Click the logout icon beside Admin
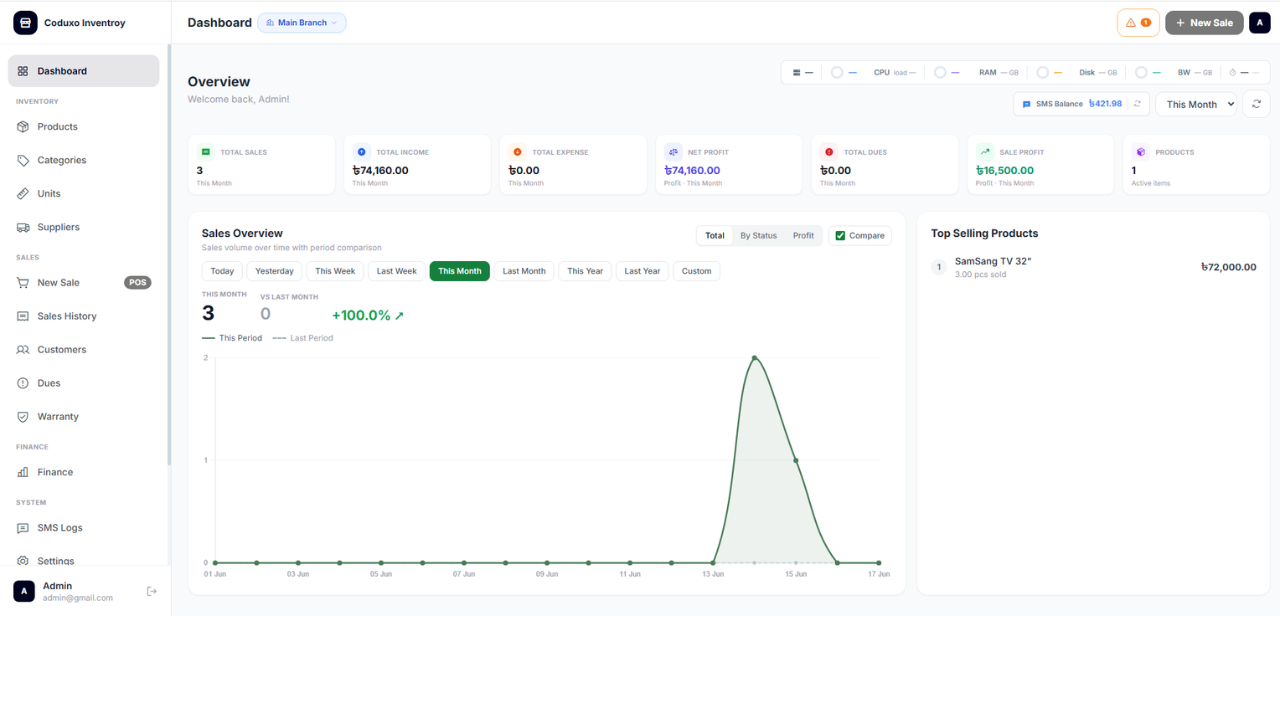Image resolution: width=1280 pixels, height=720 pixels. tap(152, 591)
